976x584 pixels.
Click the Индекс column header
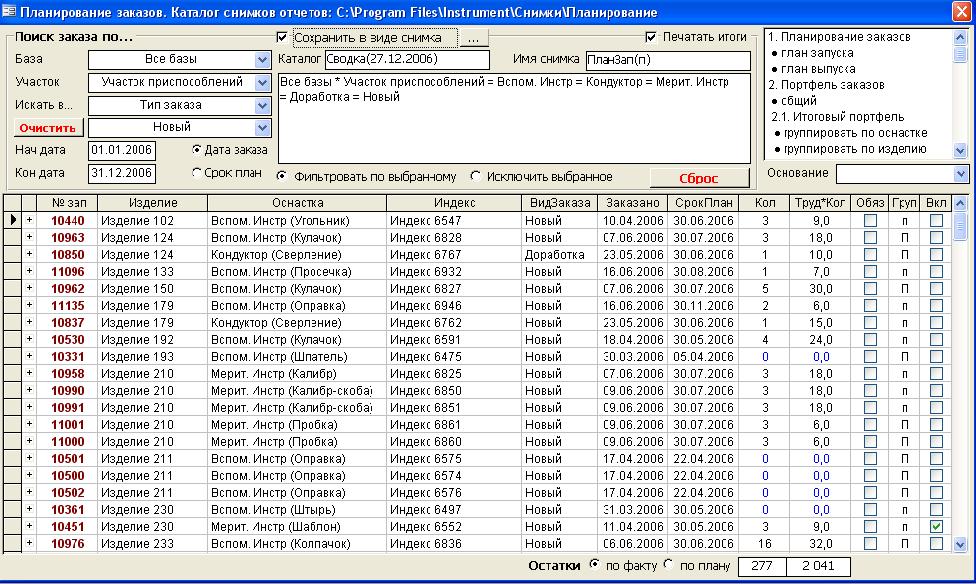point(454,203)
